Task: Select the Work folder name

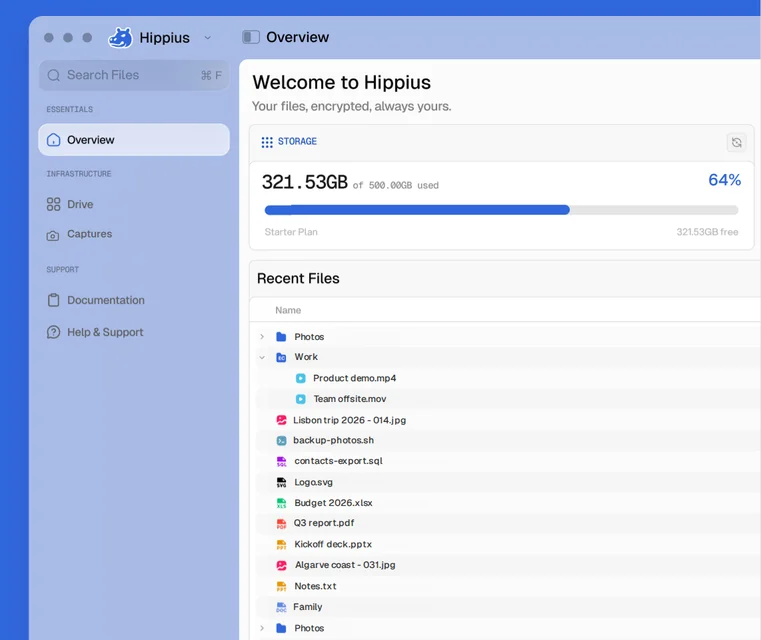Action: pyautogui.click(x=306, y=357)
